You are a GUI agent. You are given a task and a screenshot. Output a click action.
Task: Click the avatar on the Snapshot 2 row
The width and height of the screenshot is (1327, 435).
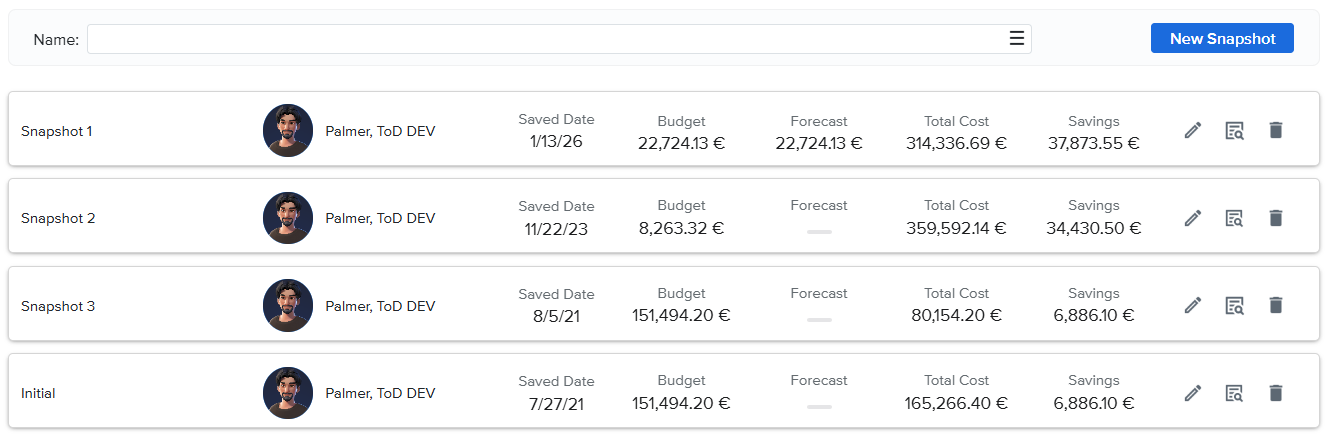(288, 218)
